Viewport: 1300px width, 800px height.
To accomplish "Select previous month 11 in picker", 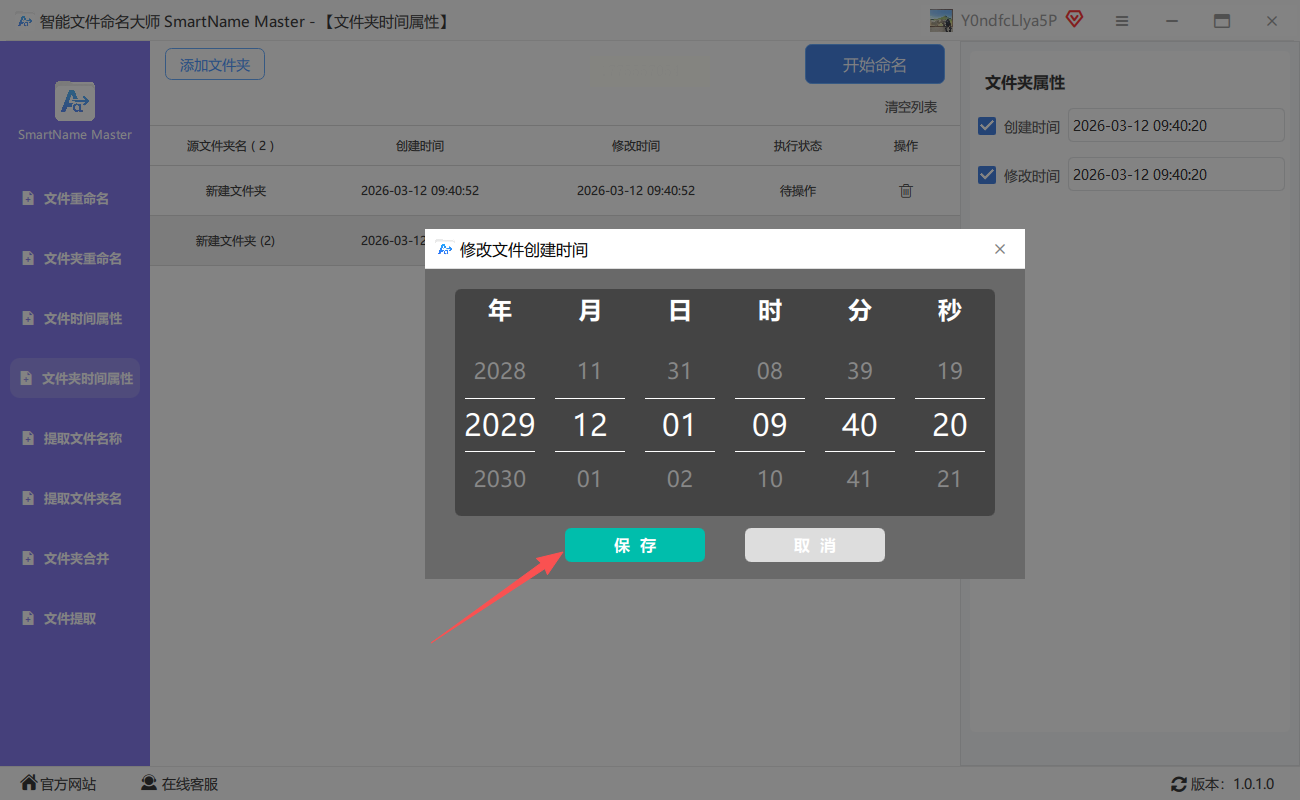I will 590,371.
